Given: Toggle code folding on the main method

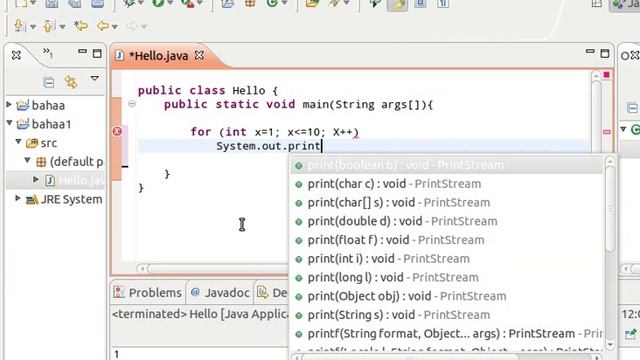Looking at the screenshot, I should pos(132,104).
